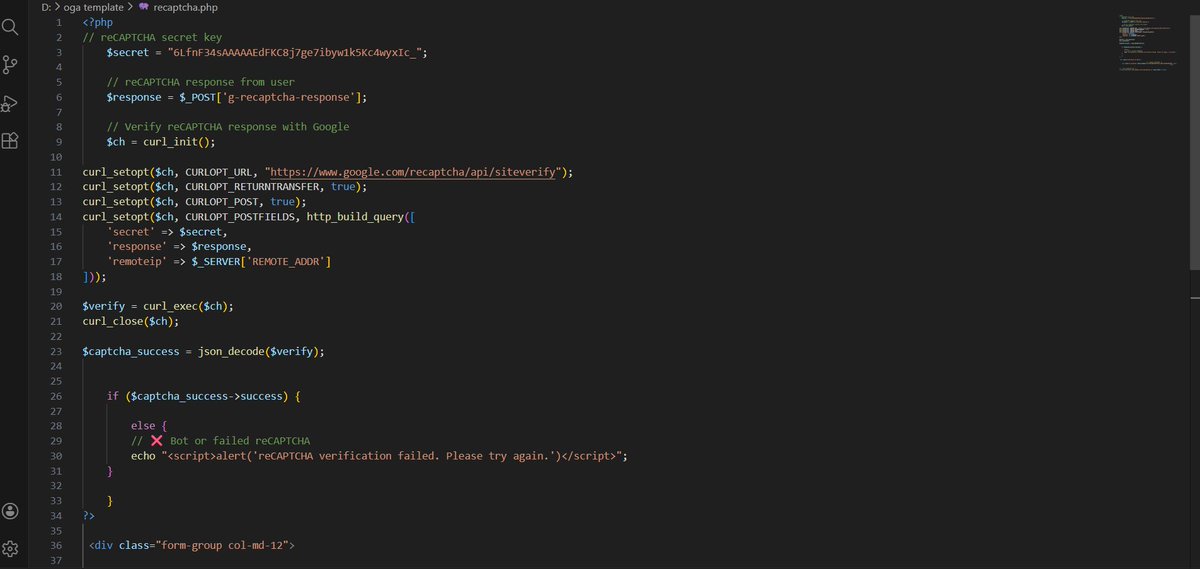Click line number 34 in the gutter
The width and height of the screenshot is (1200, 569).
coord(56,516)
